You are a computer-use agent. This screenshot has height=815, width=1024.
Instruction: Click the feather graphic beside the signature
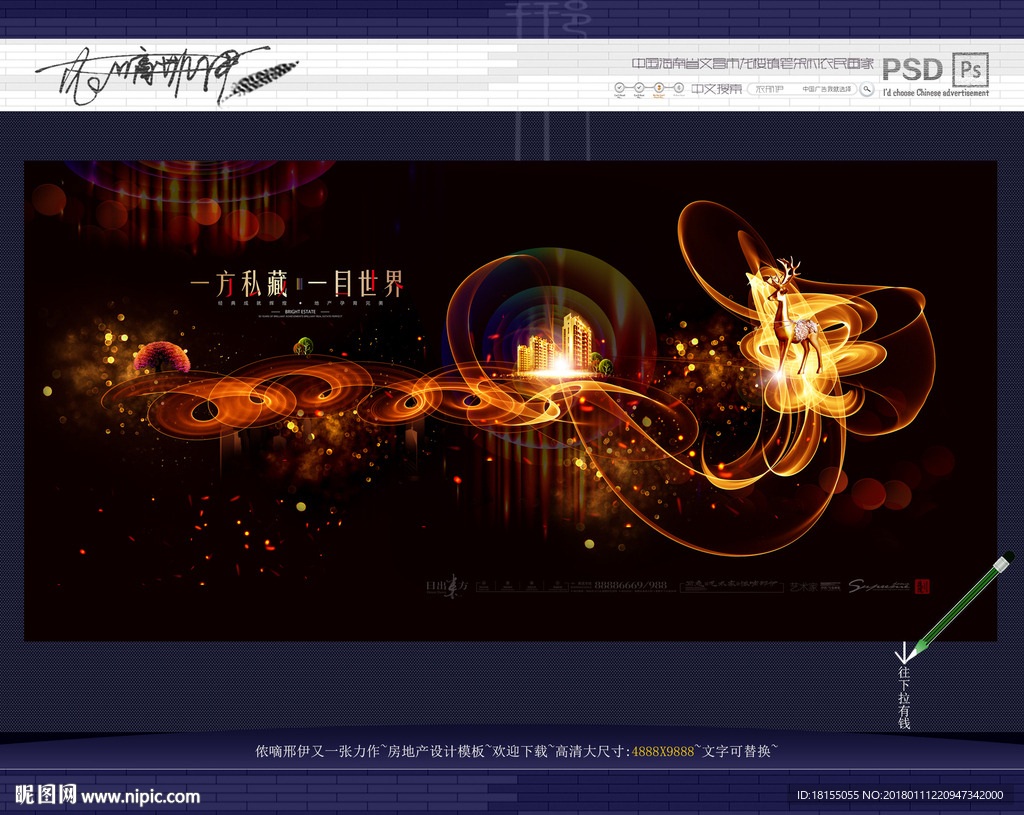[x=257, y=78]
